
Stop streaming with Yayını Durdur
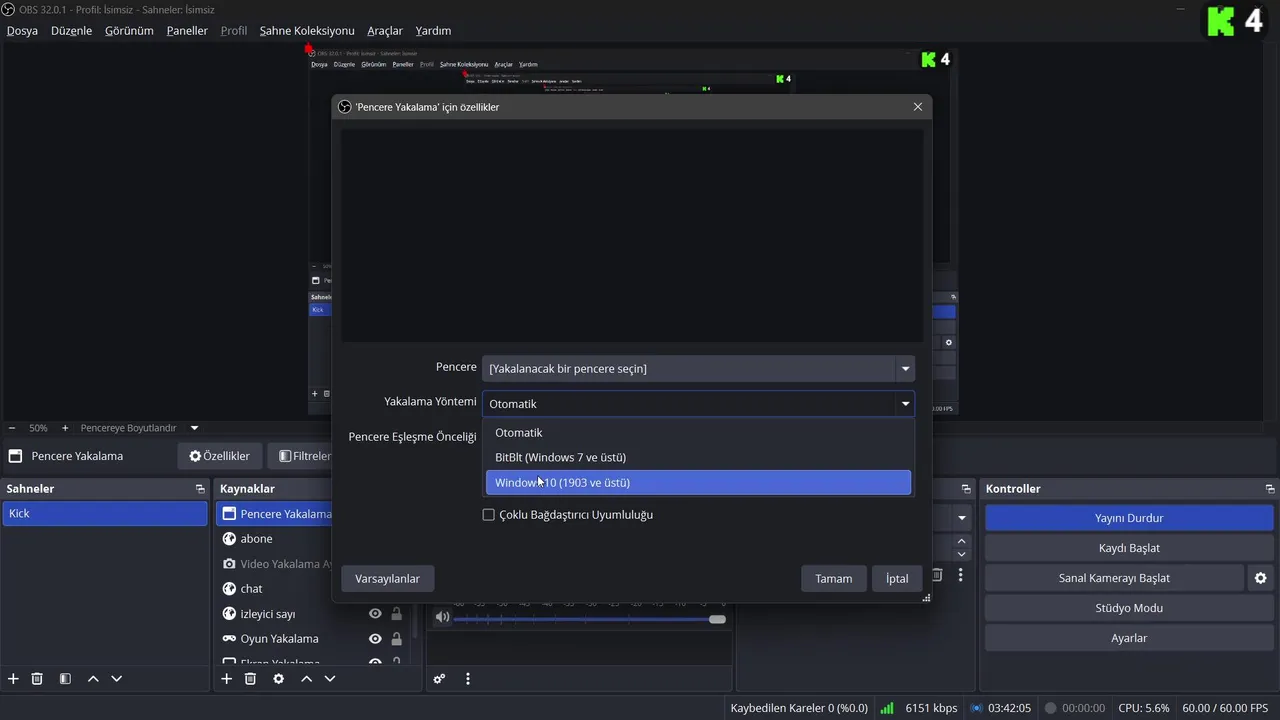pyautogui.click(x=1129, y=518)
